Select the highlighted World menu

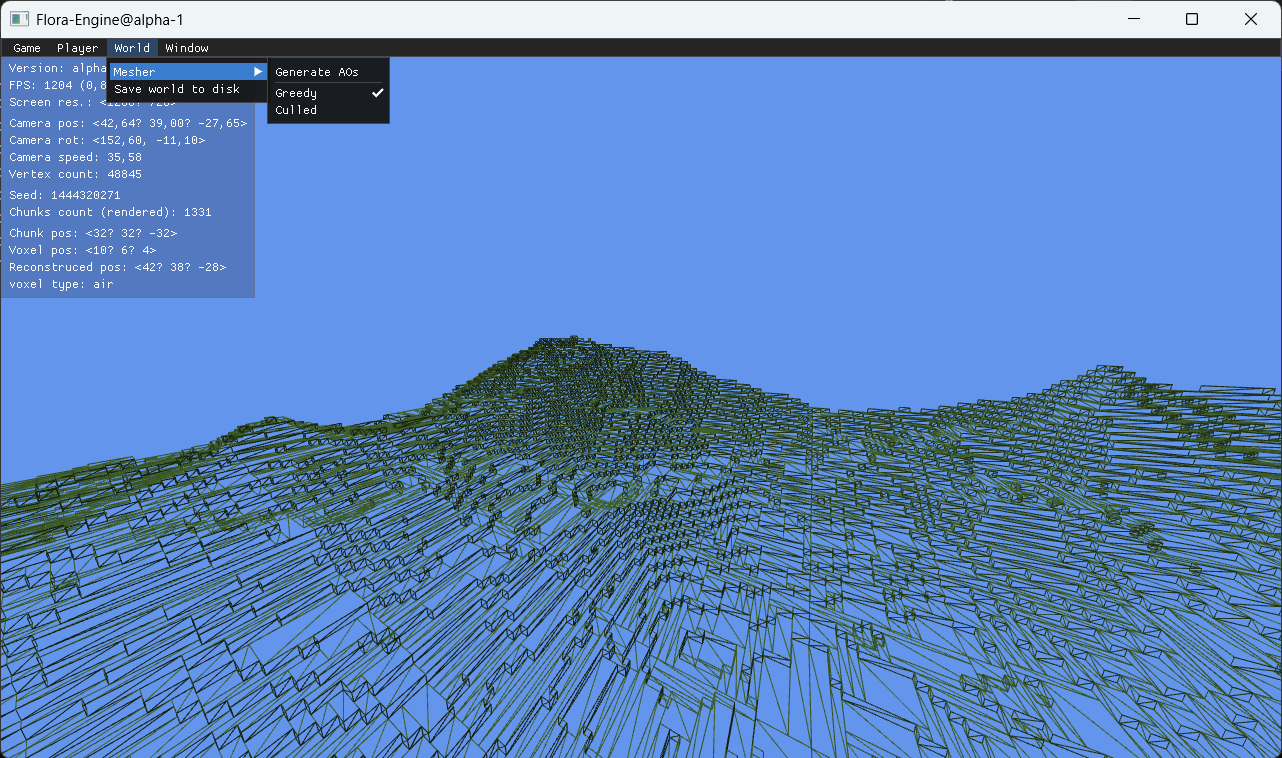coord(131,47)
